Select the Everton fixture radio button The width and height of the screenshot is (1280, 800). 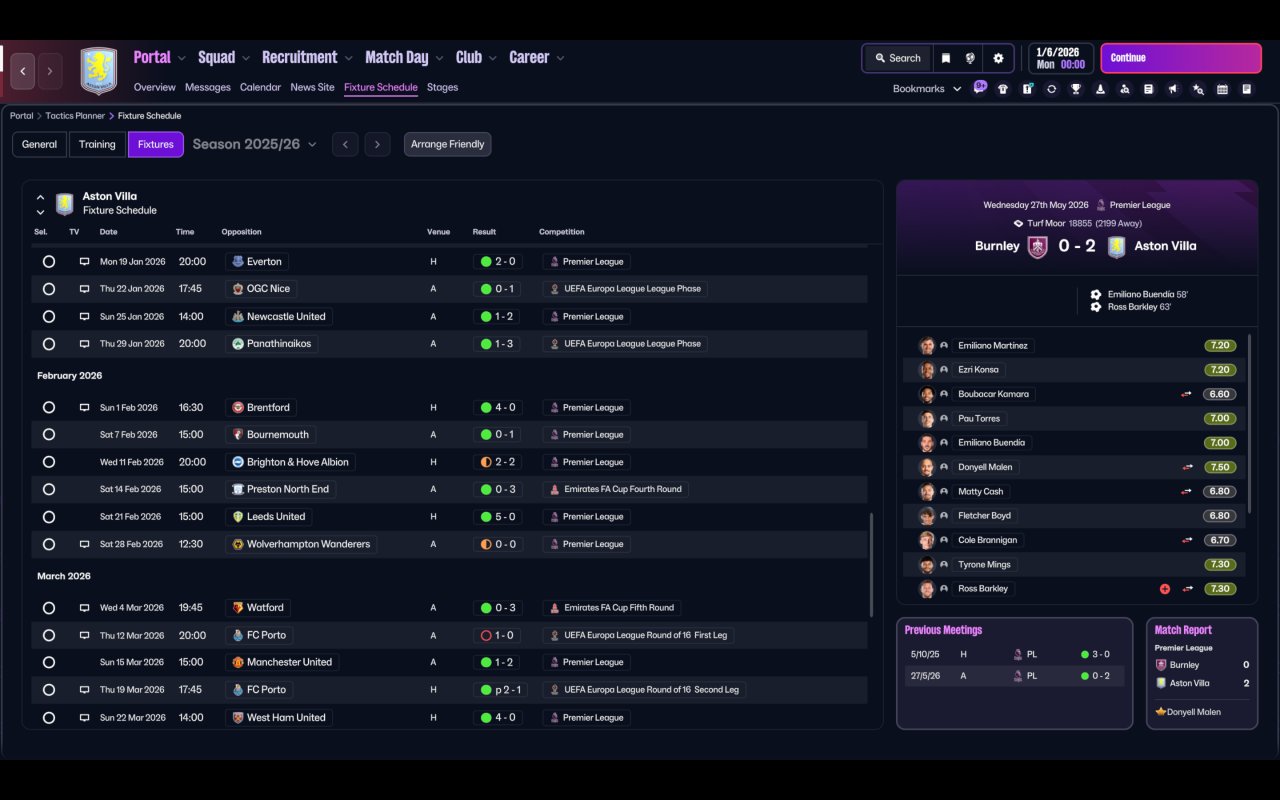[x=49, y=262]
